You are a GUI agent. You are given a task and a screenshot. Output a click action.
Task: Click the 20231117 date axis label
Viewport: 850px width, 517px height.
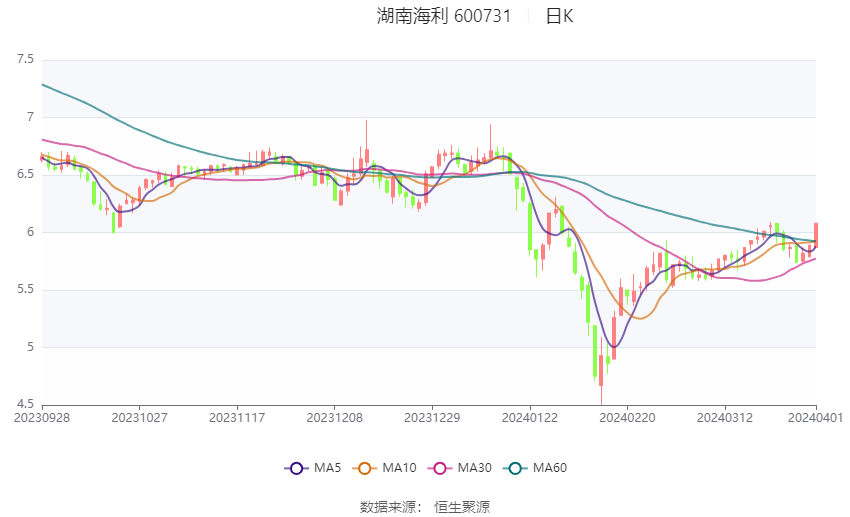(237, 416)
